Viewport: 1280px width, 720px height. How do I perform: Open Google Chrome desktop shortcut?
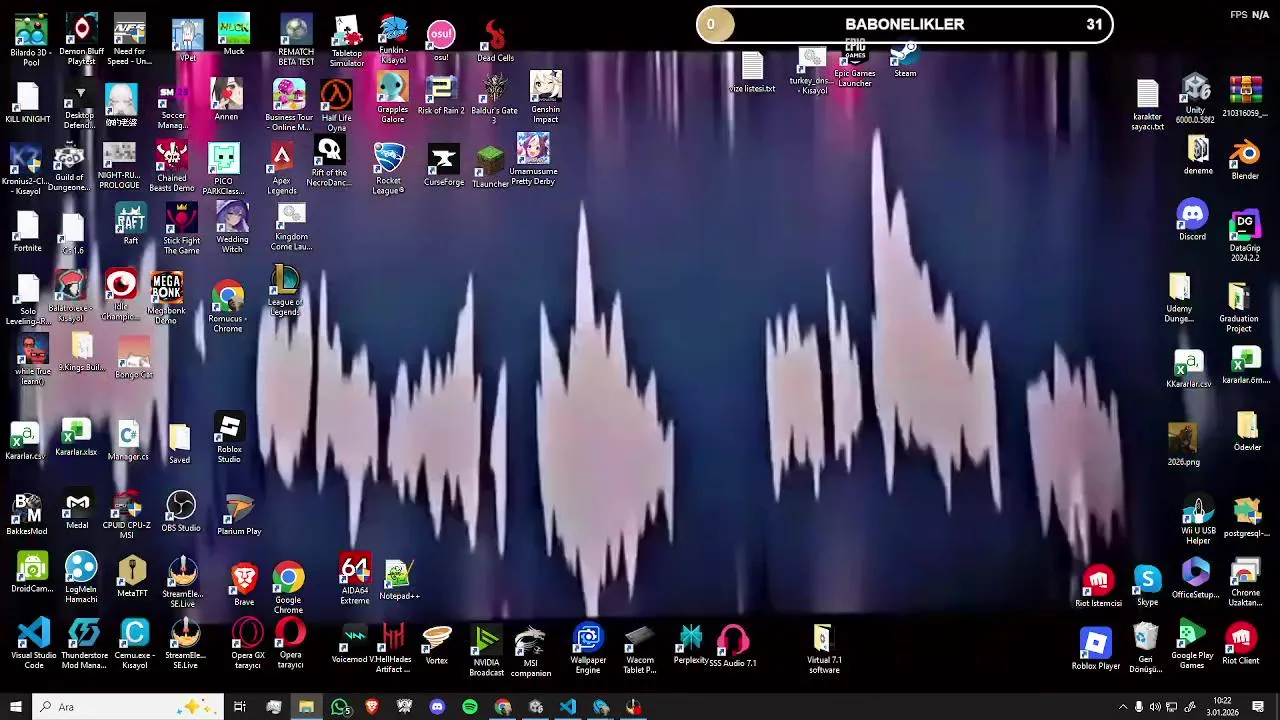click(288, 588)
